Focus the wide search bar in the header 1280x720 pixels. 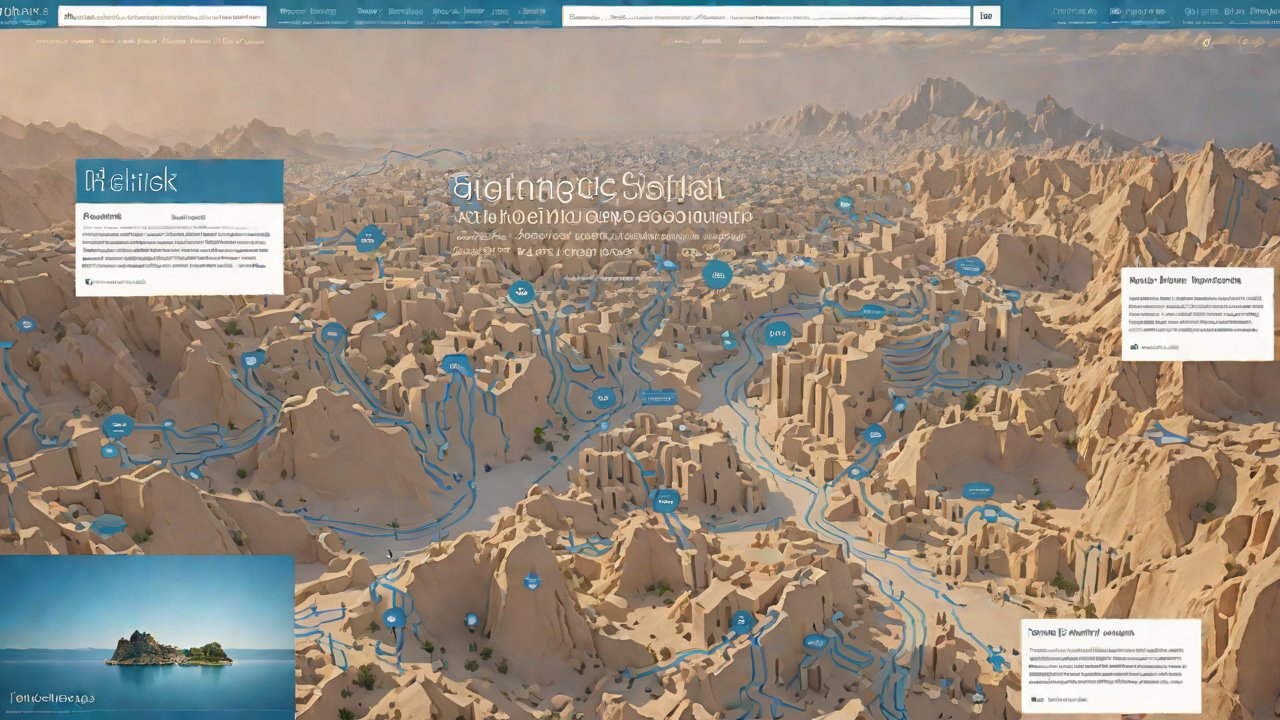766,16
